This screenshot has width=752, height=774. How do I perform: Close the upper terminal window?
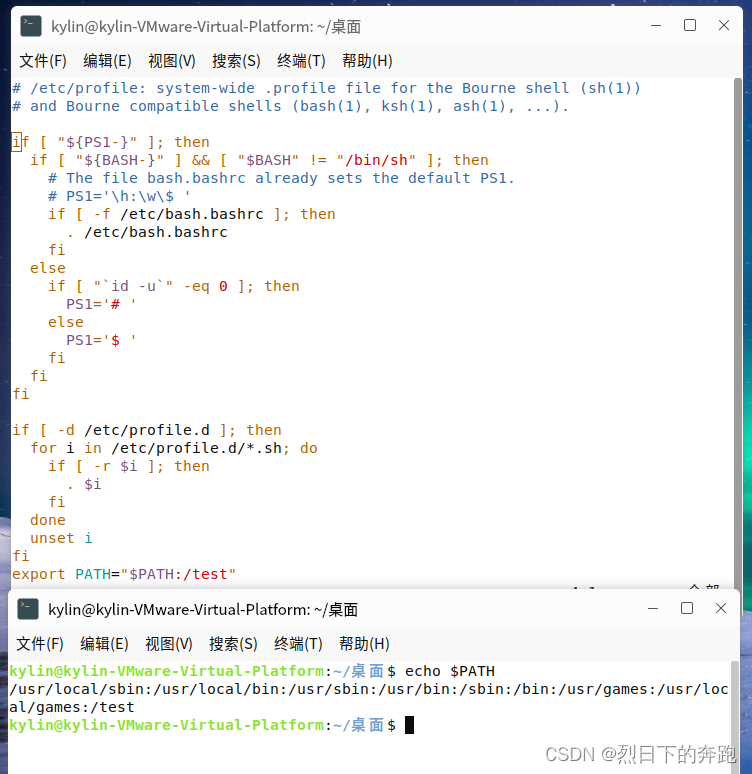point(724,25)
